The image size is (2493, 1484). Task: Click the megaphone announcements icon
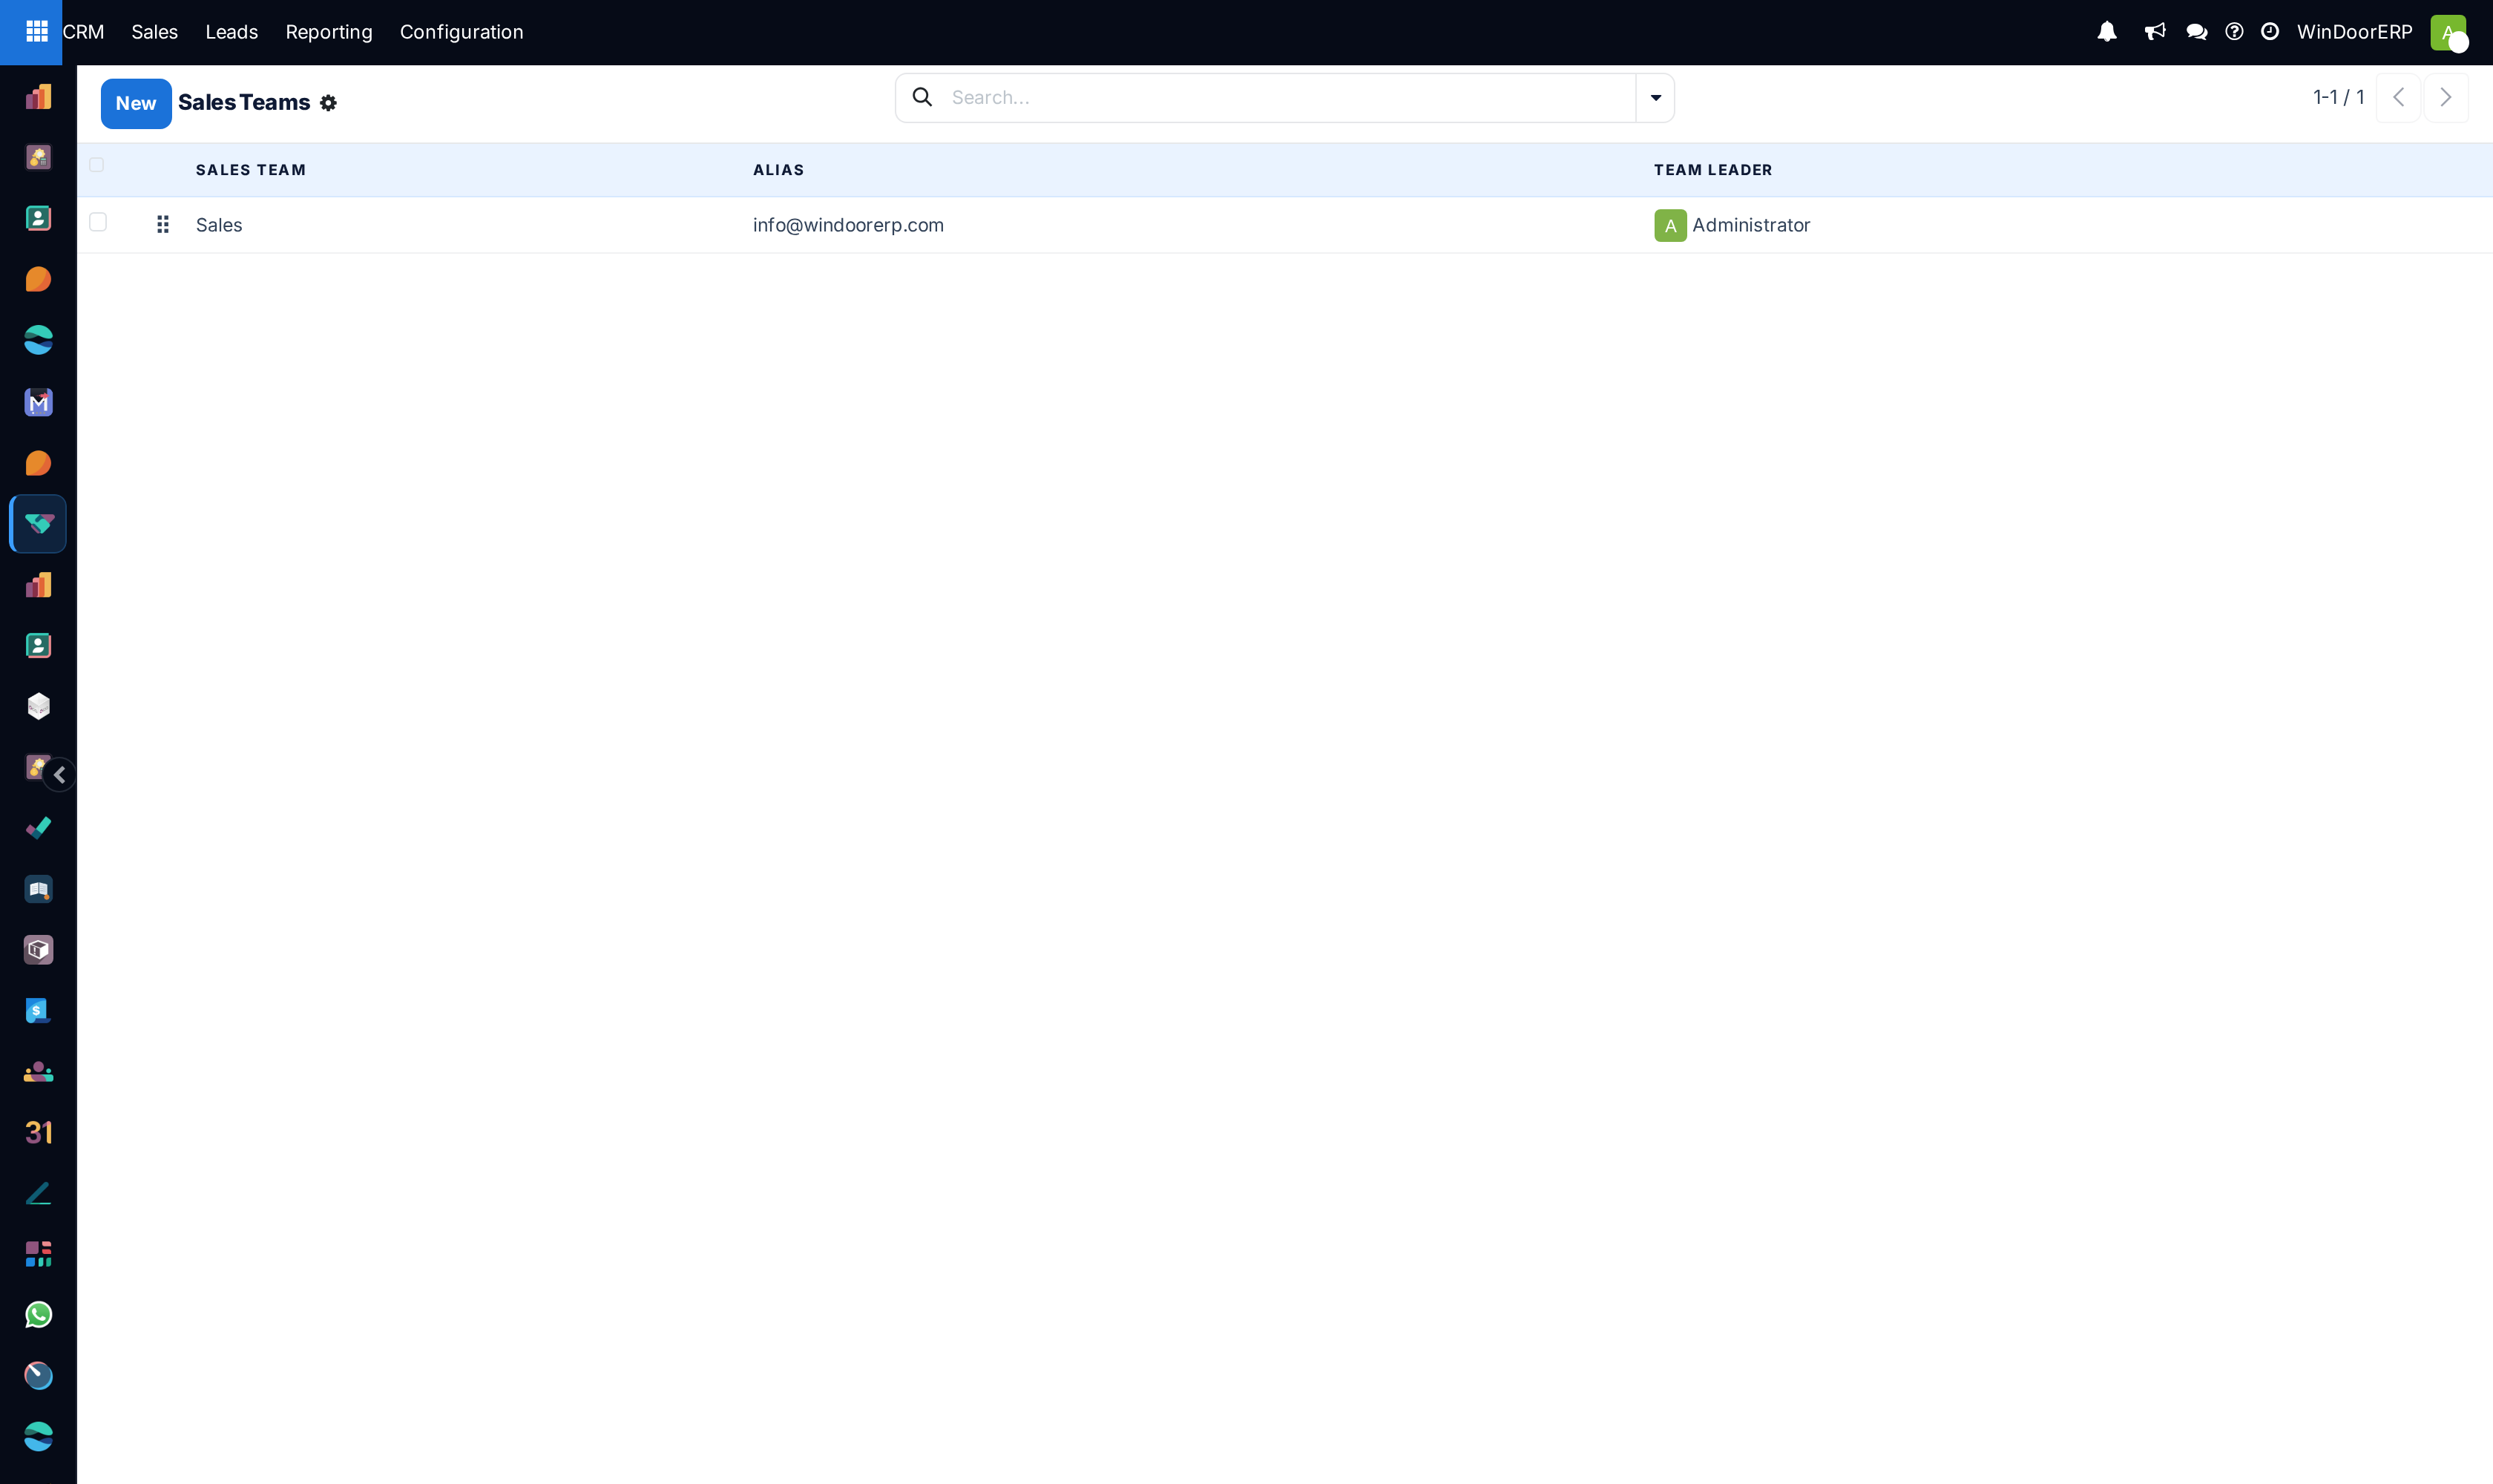click(2154, 32)
